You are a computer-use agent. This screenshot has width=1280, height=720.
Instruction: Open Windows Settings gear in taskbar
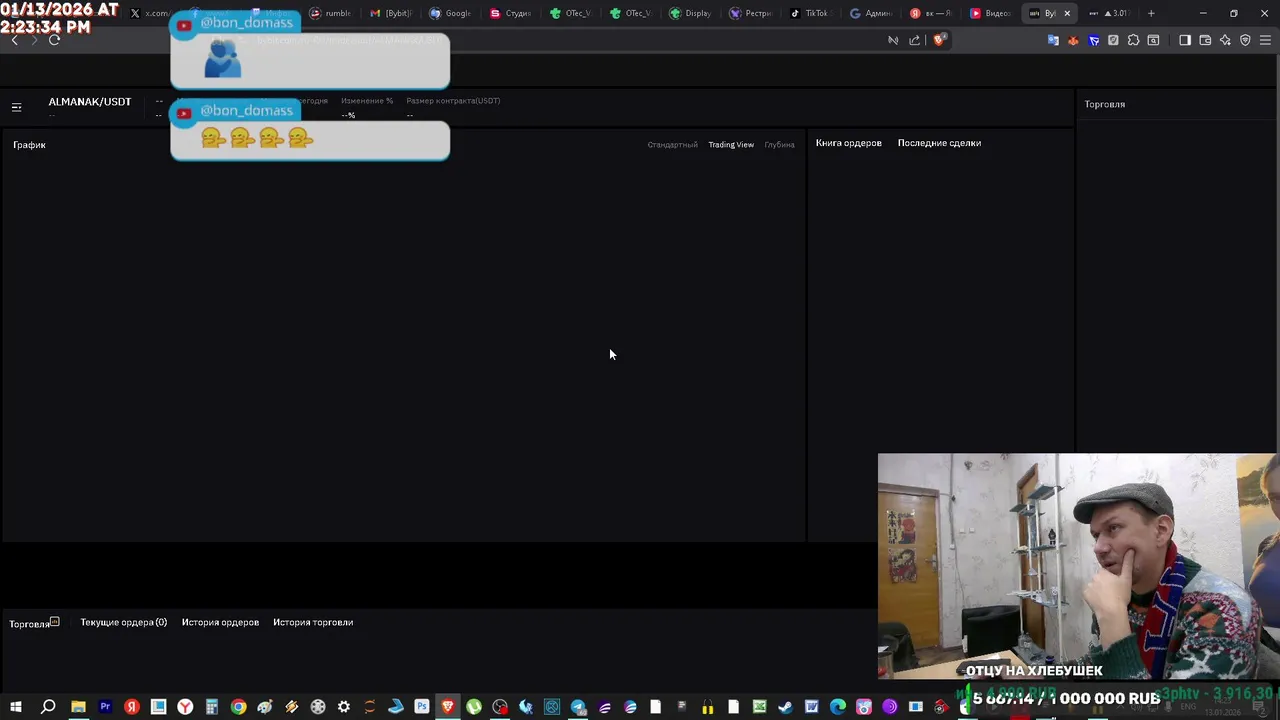pyautogui.click(x=344, y=707)
